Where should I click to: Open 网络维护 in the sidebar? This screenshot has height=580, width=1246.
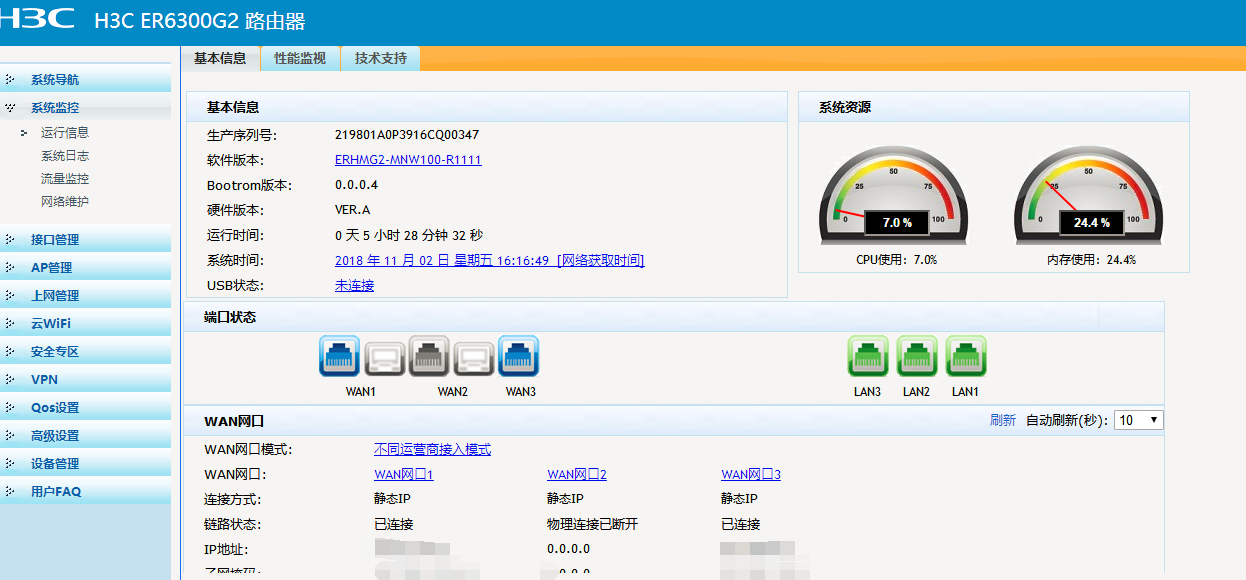[x=65, y=202]
